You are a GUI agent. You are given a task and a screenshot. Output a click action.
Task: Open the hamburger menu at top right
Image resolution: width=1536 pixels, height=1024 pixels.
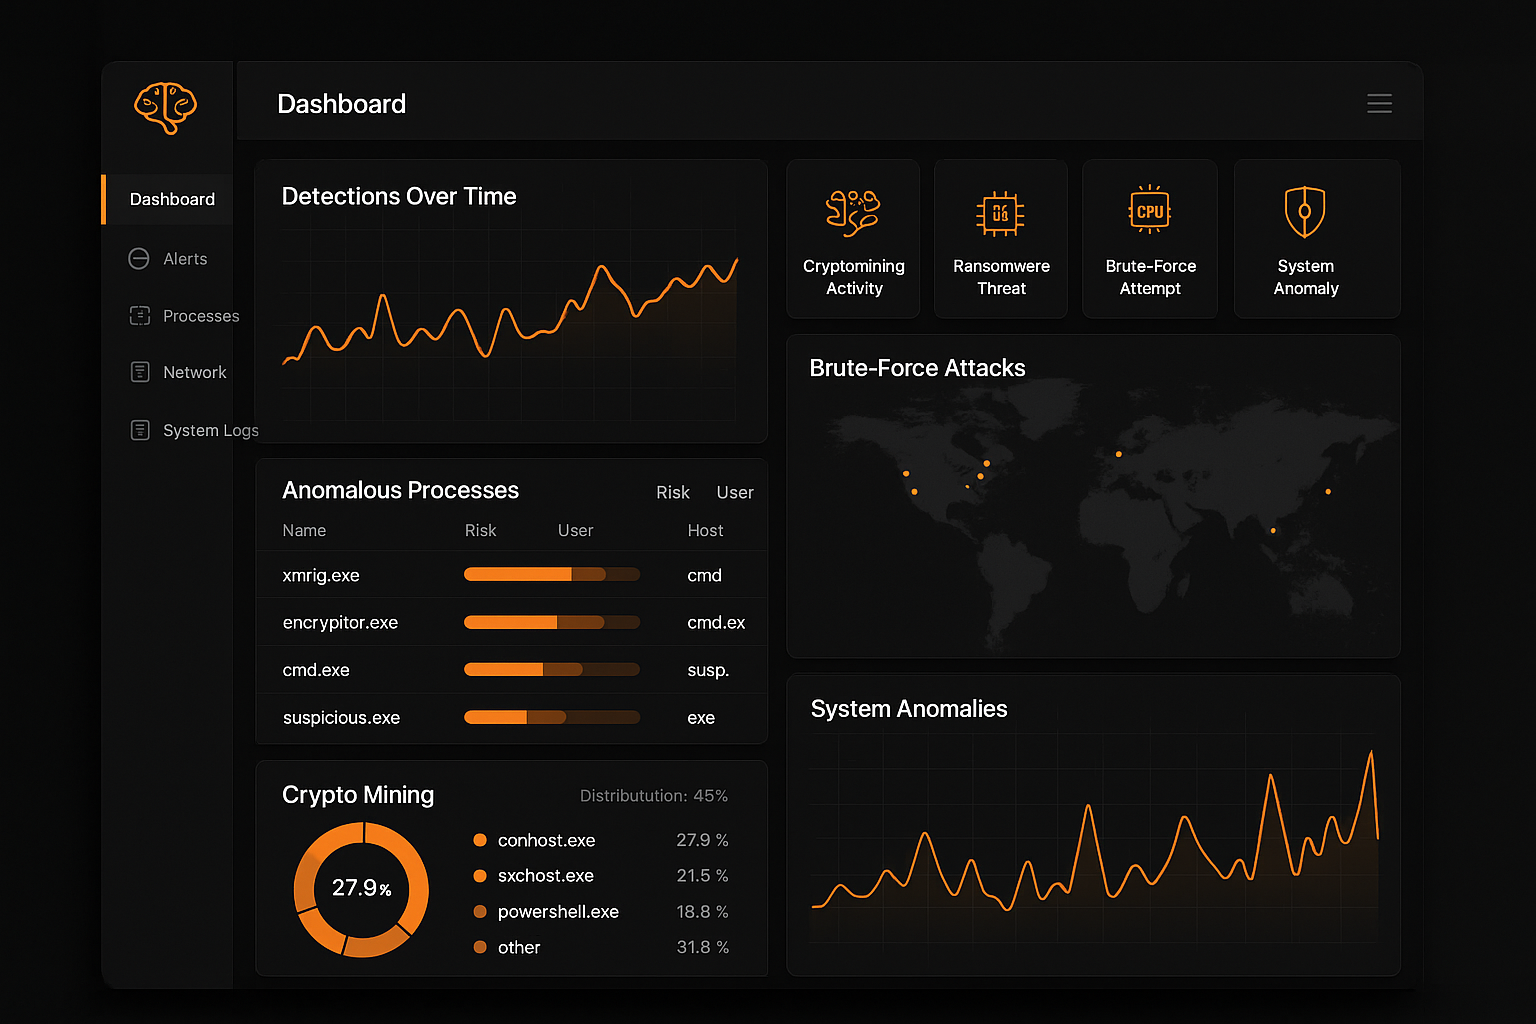(1380, 103)
